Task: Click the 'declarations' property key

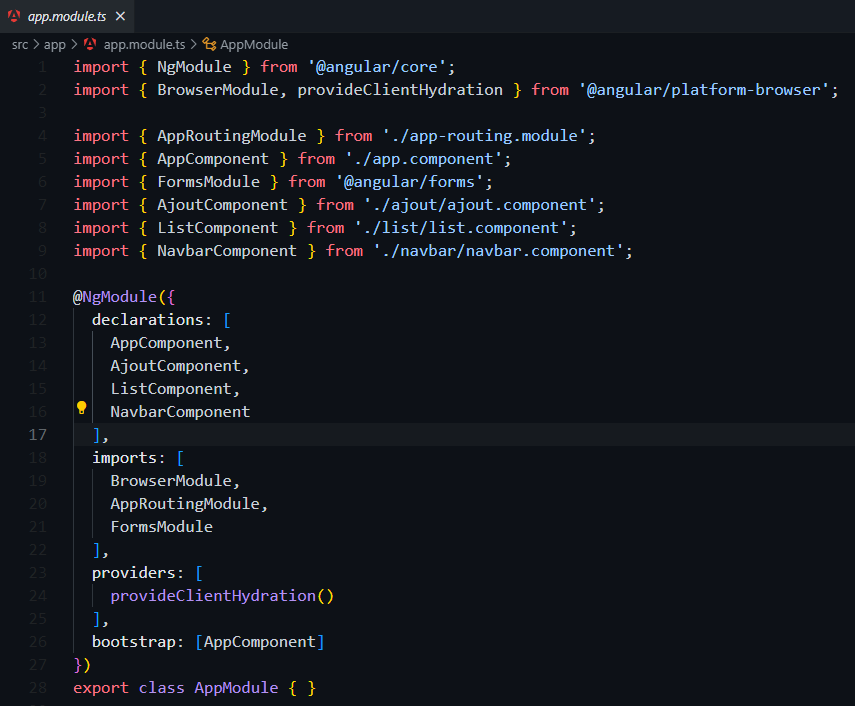Action: pos(147,319)
